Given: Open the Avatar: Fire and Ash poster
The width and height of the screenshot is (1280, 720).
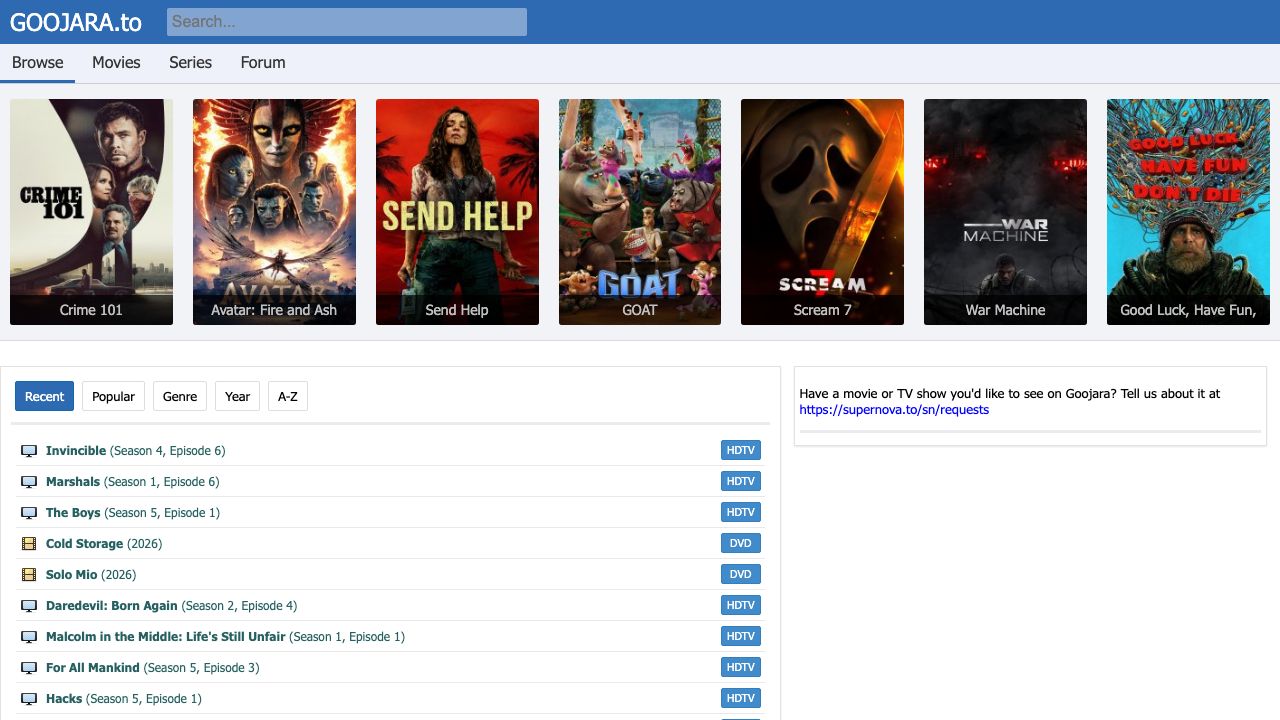Looking at the screenshot, I should (274, 212).
